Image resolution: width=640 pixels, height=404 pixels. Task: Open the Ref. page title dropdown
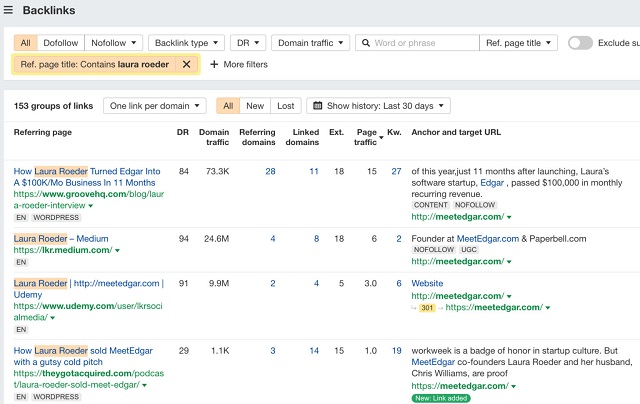(x=518, y=43)
